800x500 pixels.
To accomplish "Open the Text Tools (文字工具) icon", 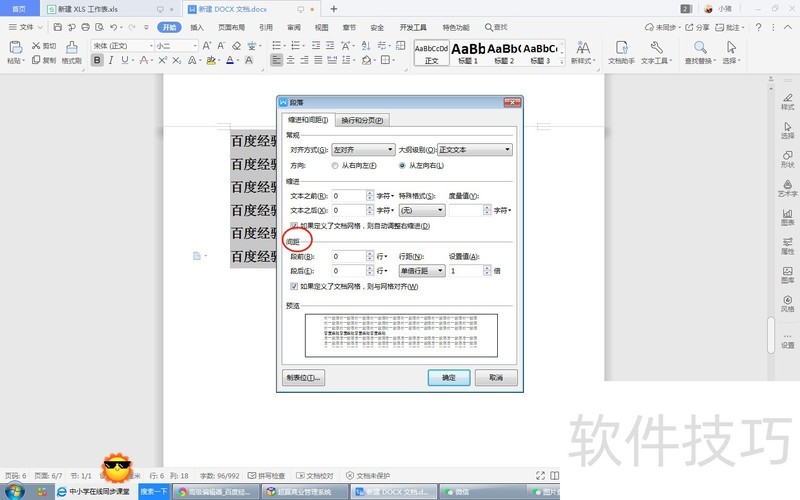I will click(x=658, y=52).
